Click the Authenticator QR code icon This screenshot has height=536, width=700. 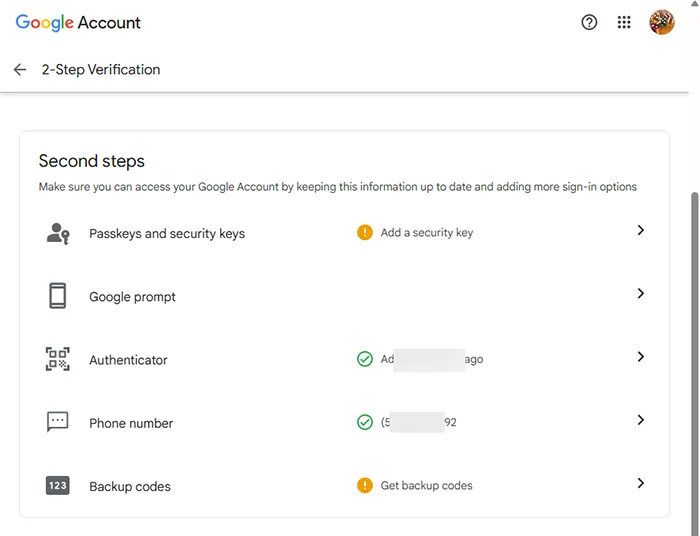pos(58,359)
